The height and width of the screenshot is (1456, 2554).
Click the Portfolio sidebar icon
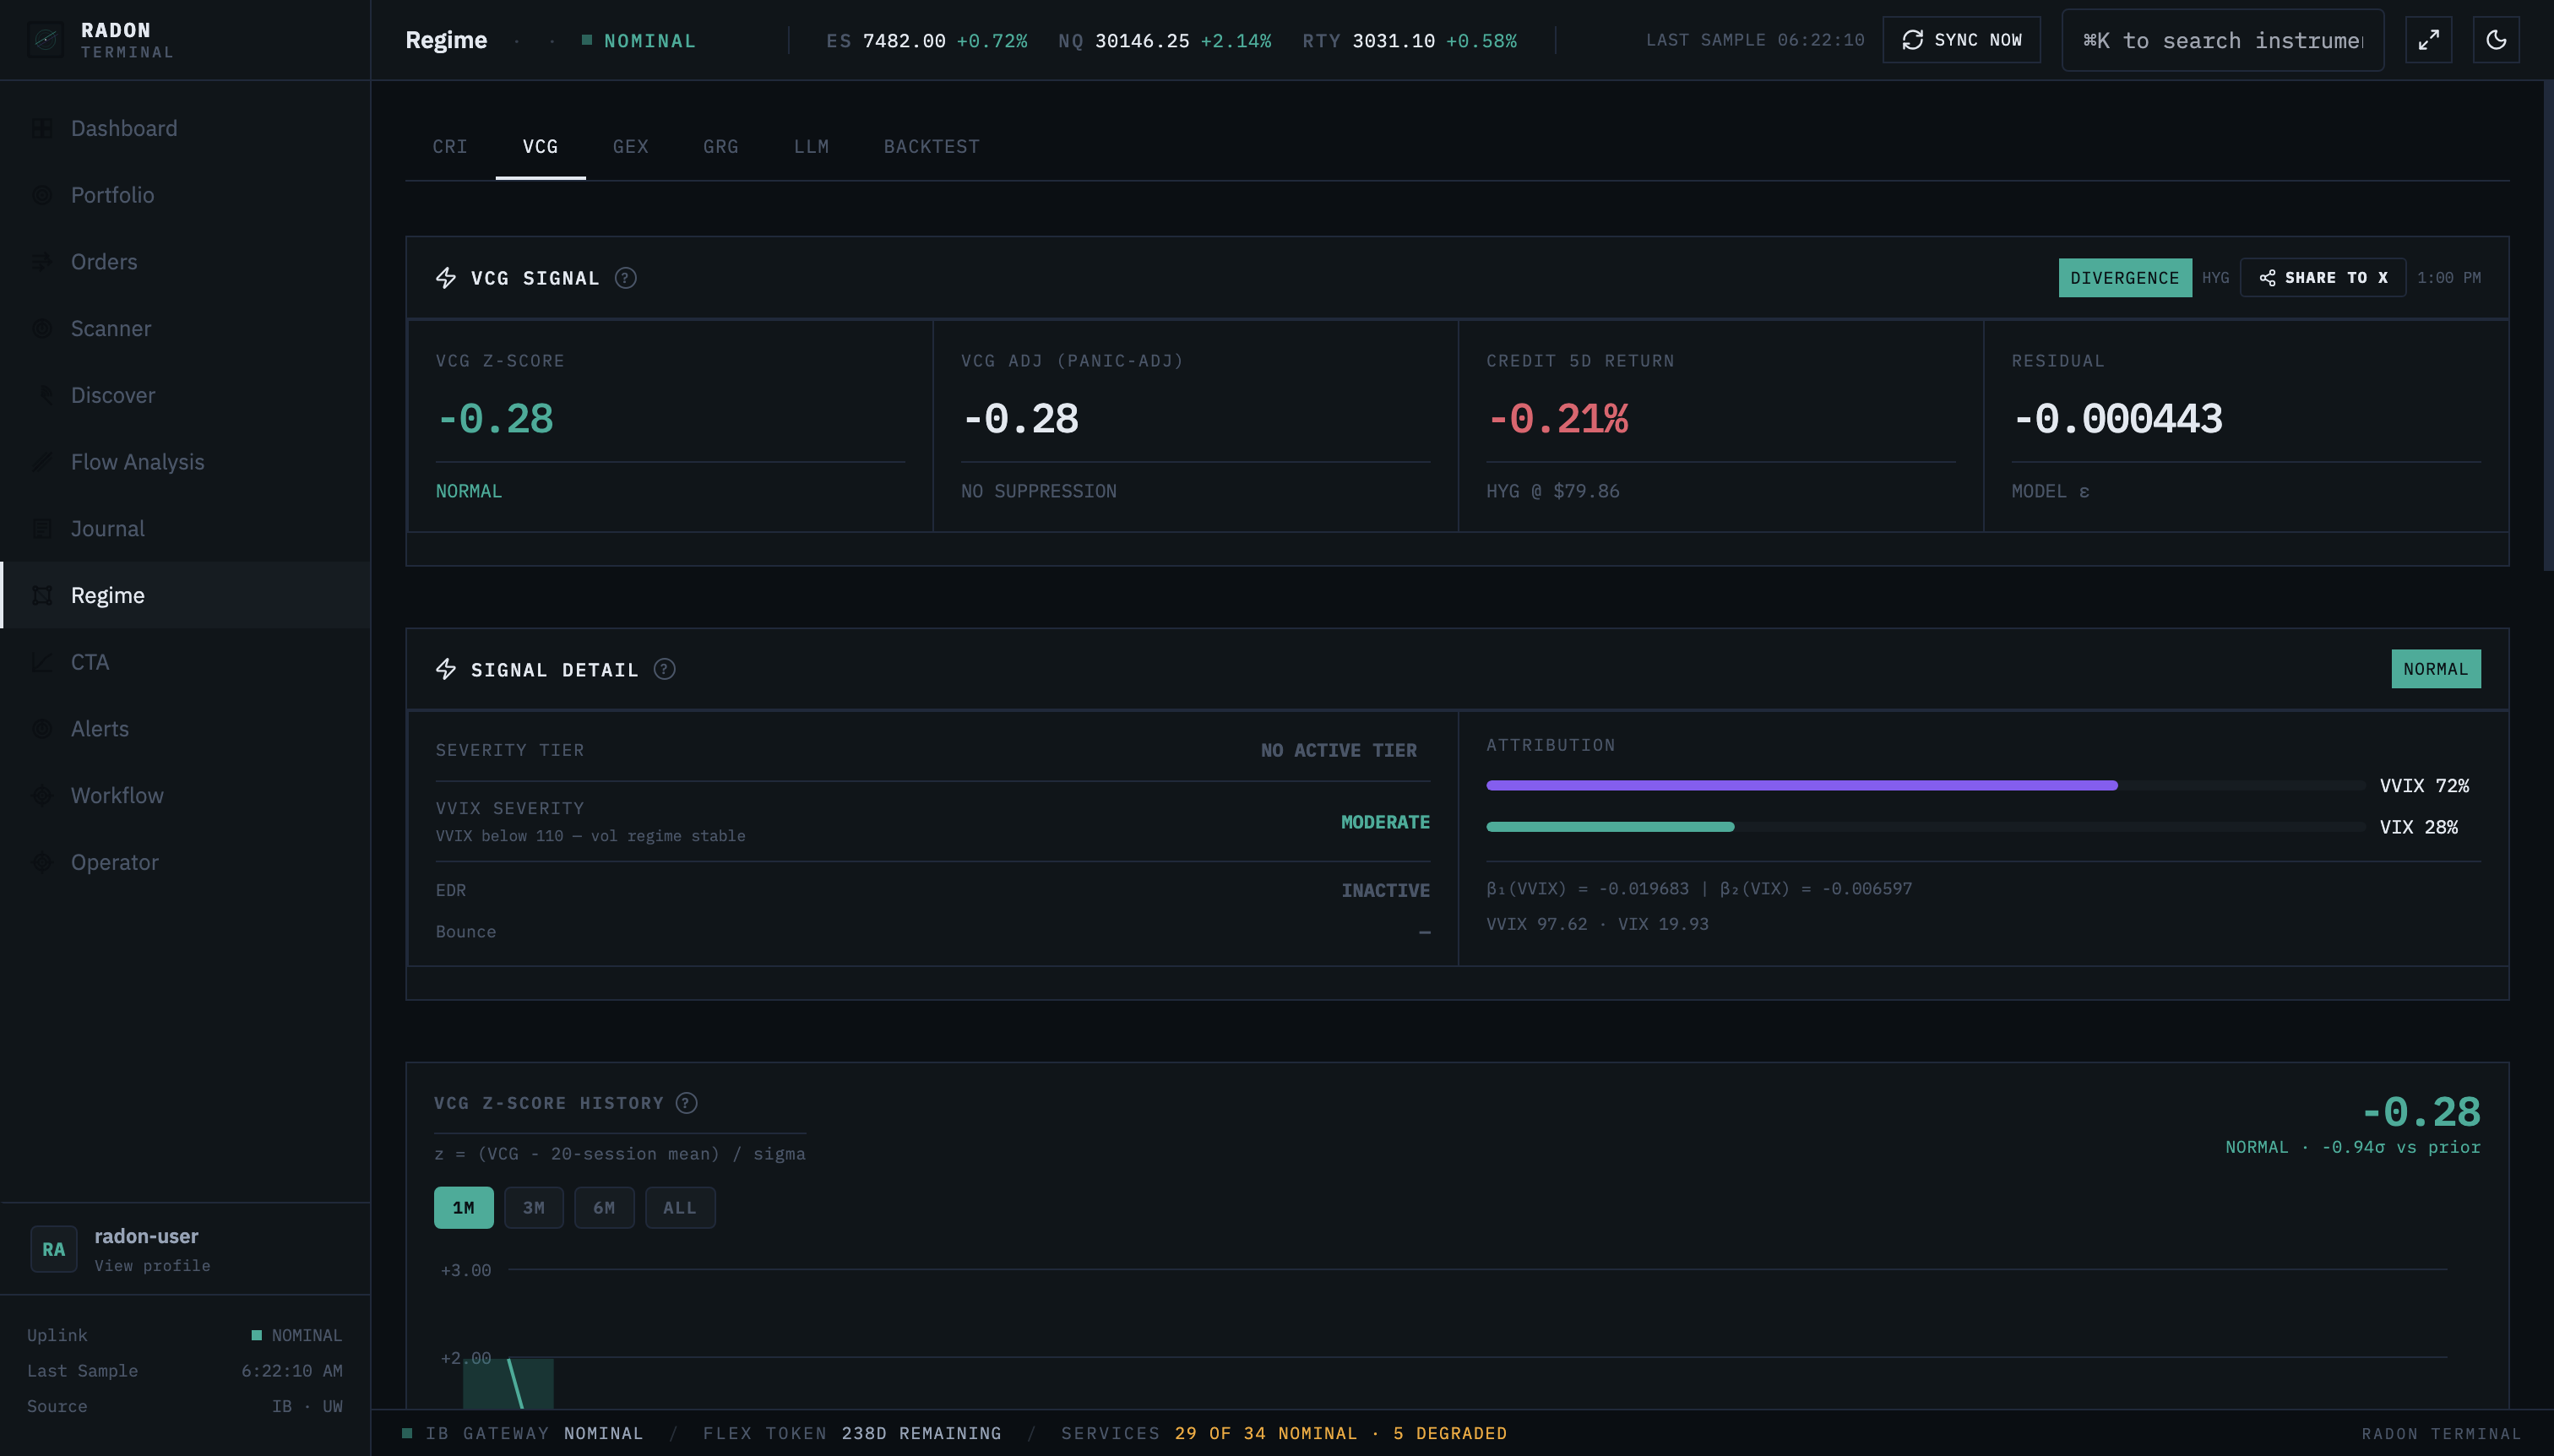pos(42,195)
